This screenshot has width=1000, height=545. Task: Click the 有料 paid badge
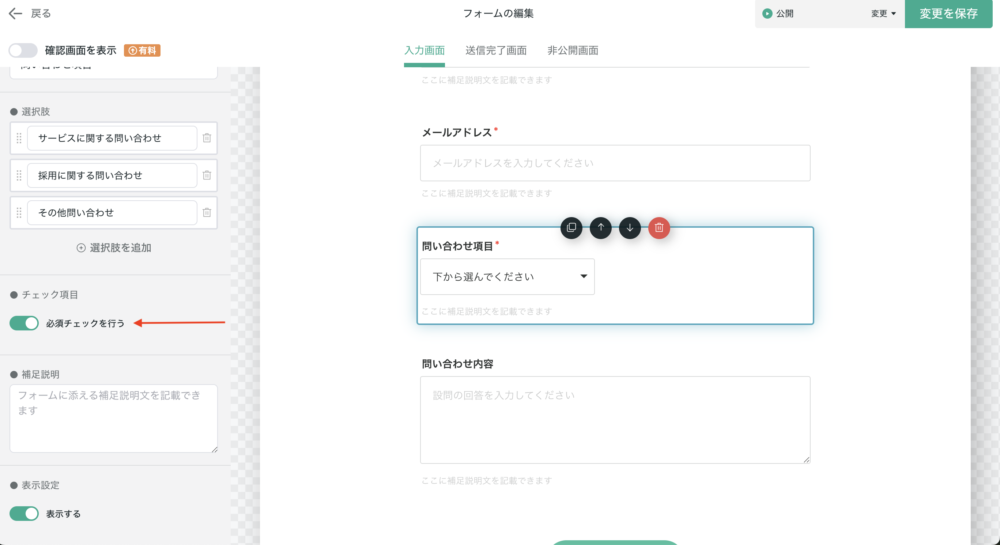tap(142, 50)
